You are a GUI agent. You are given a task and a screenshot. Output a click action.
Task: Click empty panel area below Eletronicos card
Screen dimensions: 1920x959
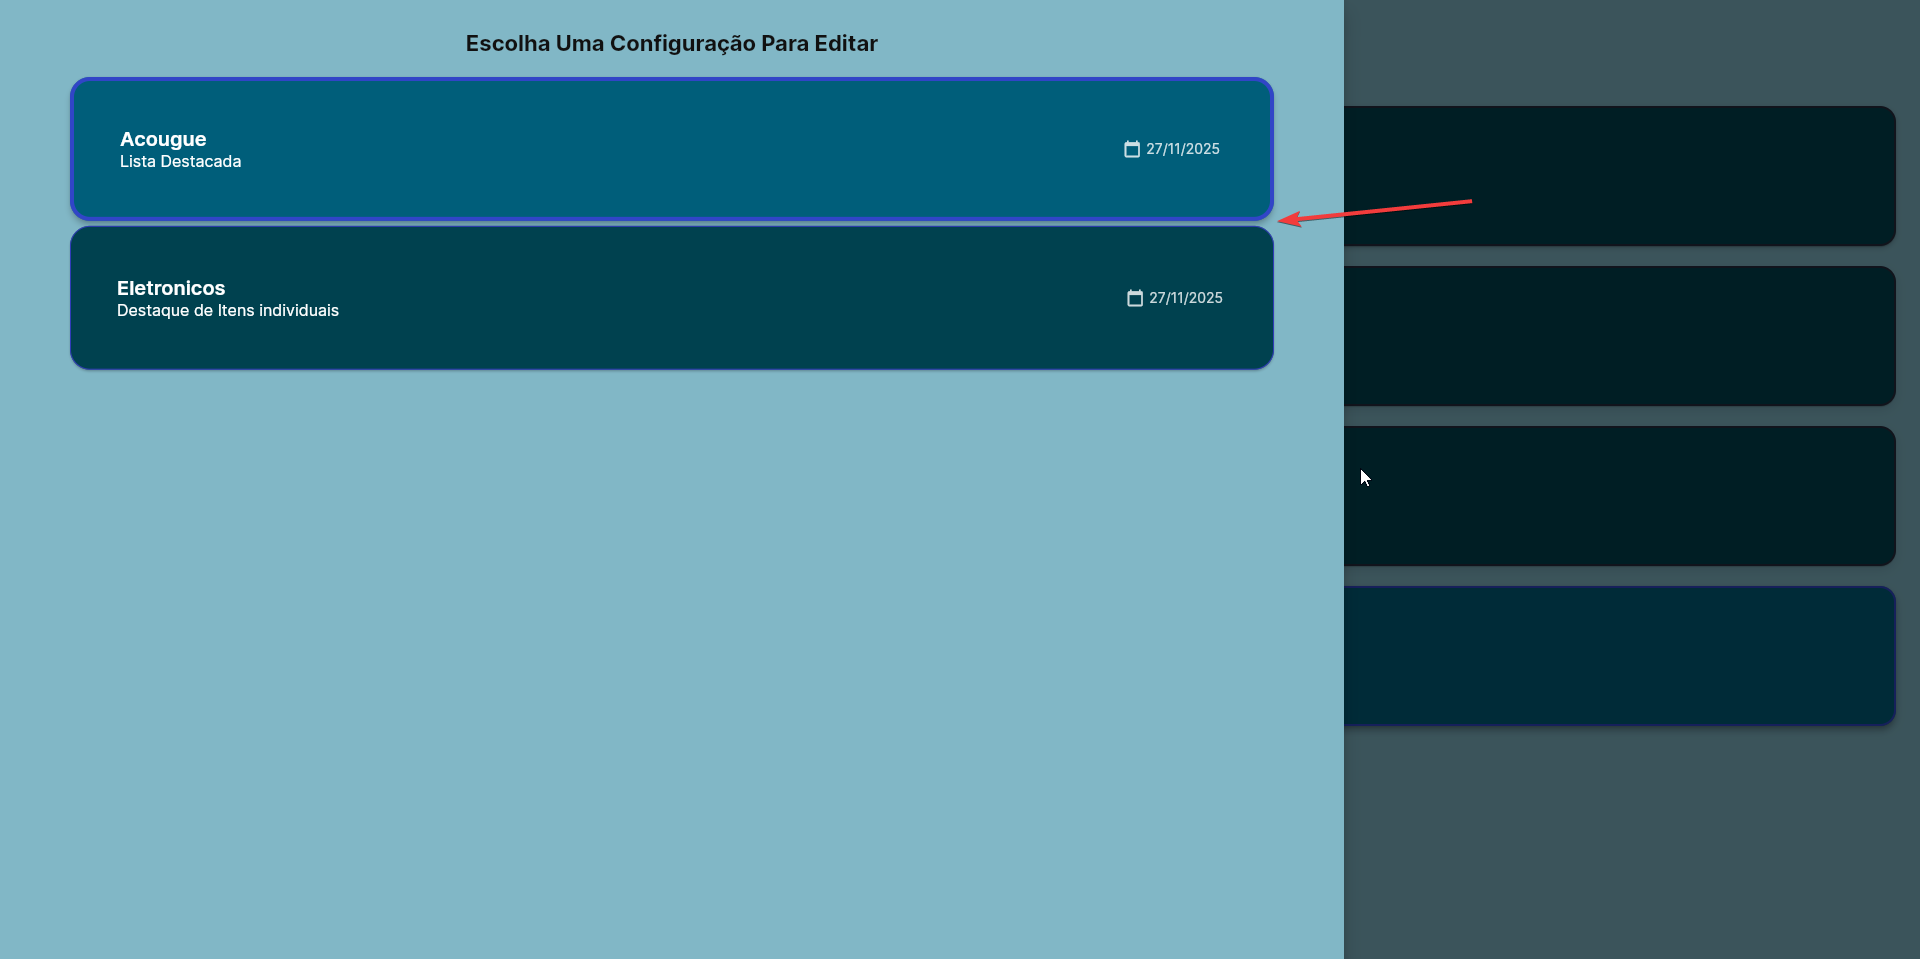click(x=670, y=650)
